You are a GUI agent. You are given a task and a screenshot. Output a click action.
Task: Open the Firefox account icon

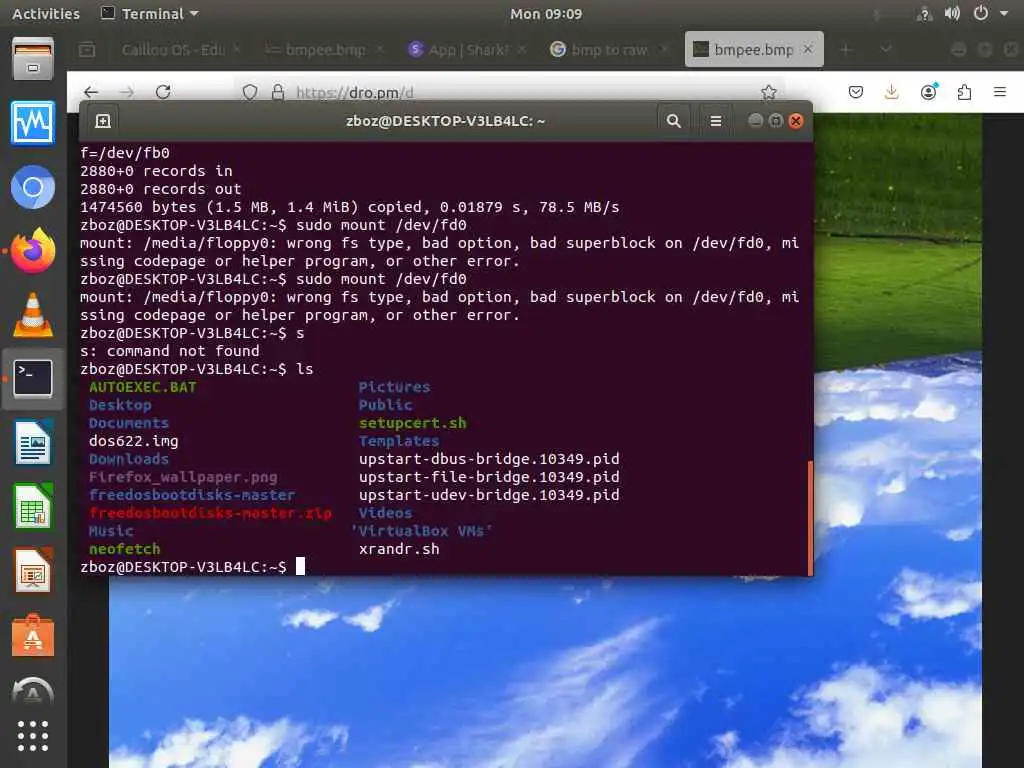[x=928, y=92]
